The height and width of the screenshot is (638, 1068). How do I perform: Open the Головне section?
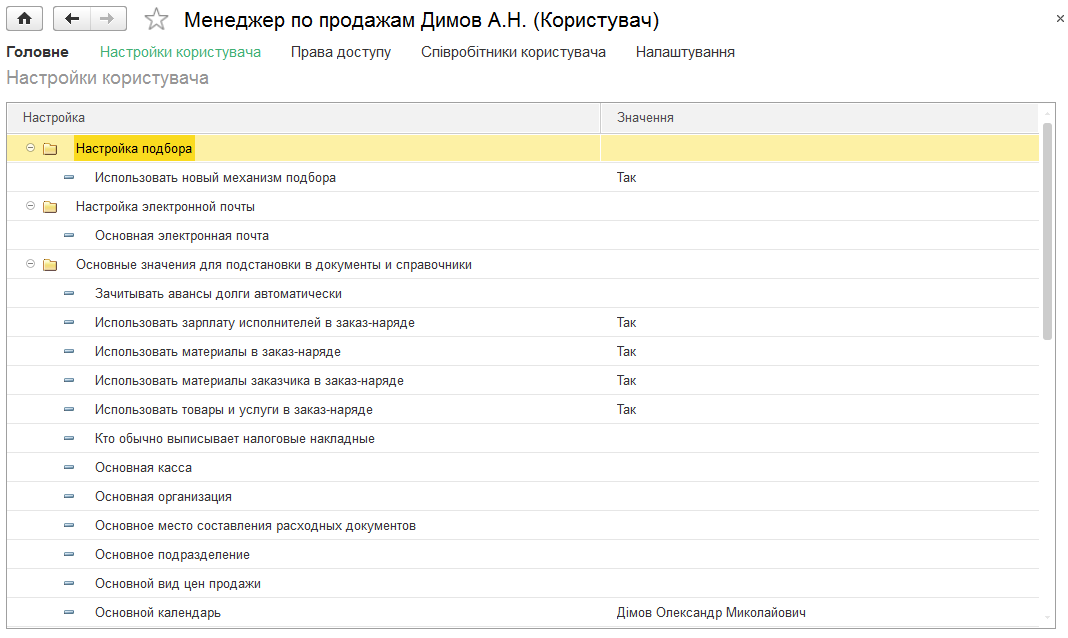tap(37, 52)
